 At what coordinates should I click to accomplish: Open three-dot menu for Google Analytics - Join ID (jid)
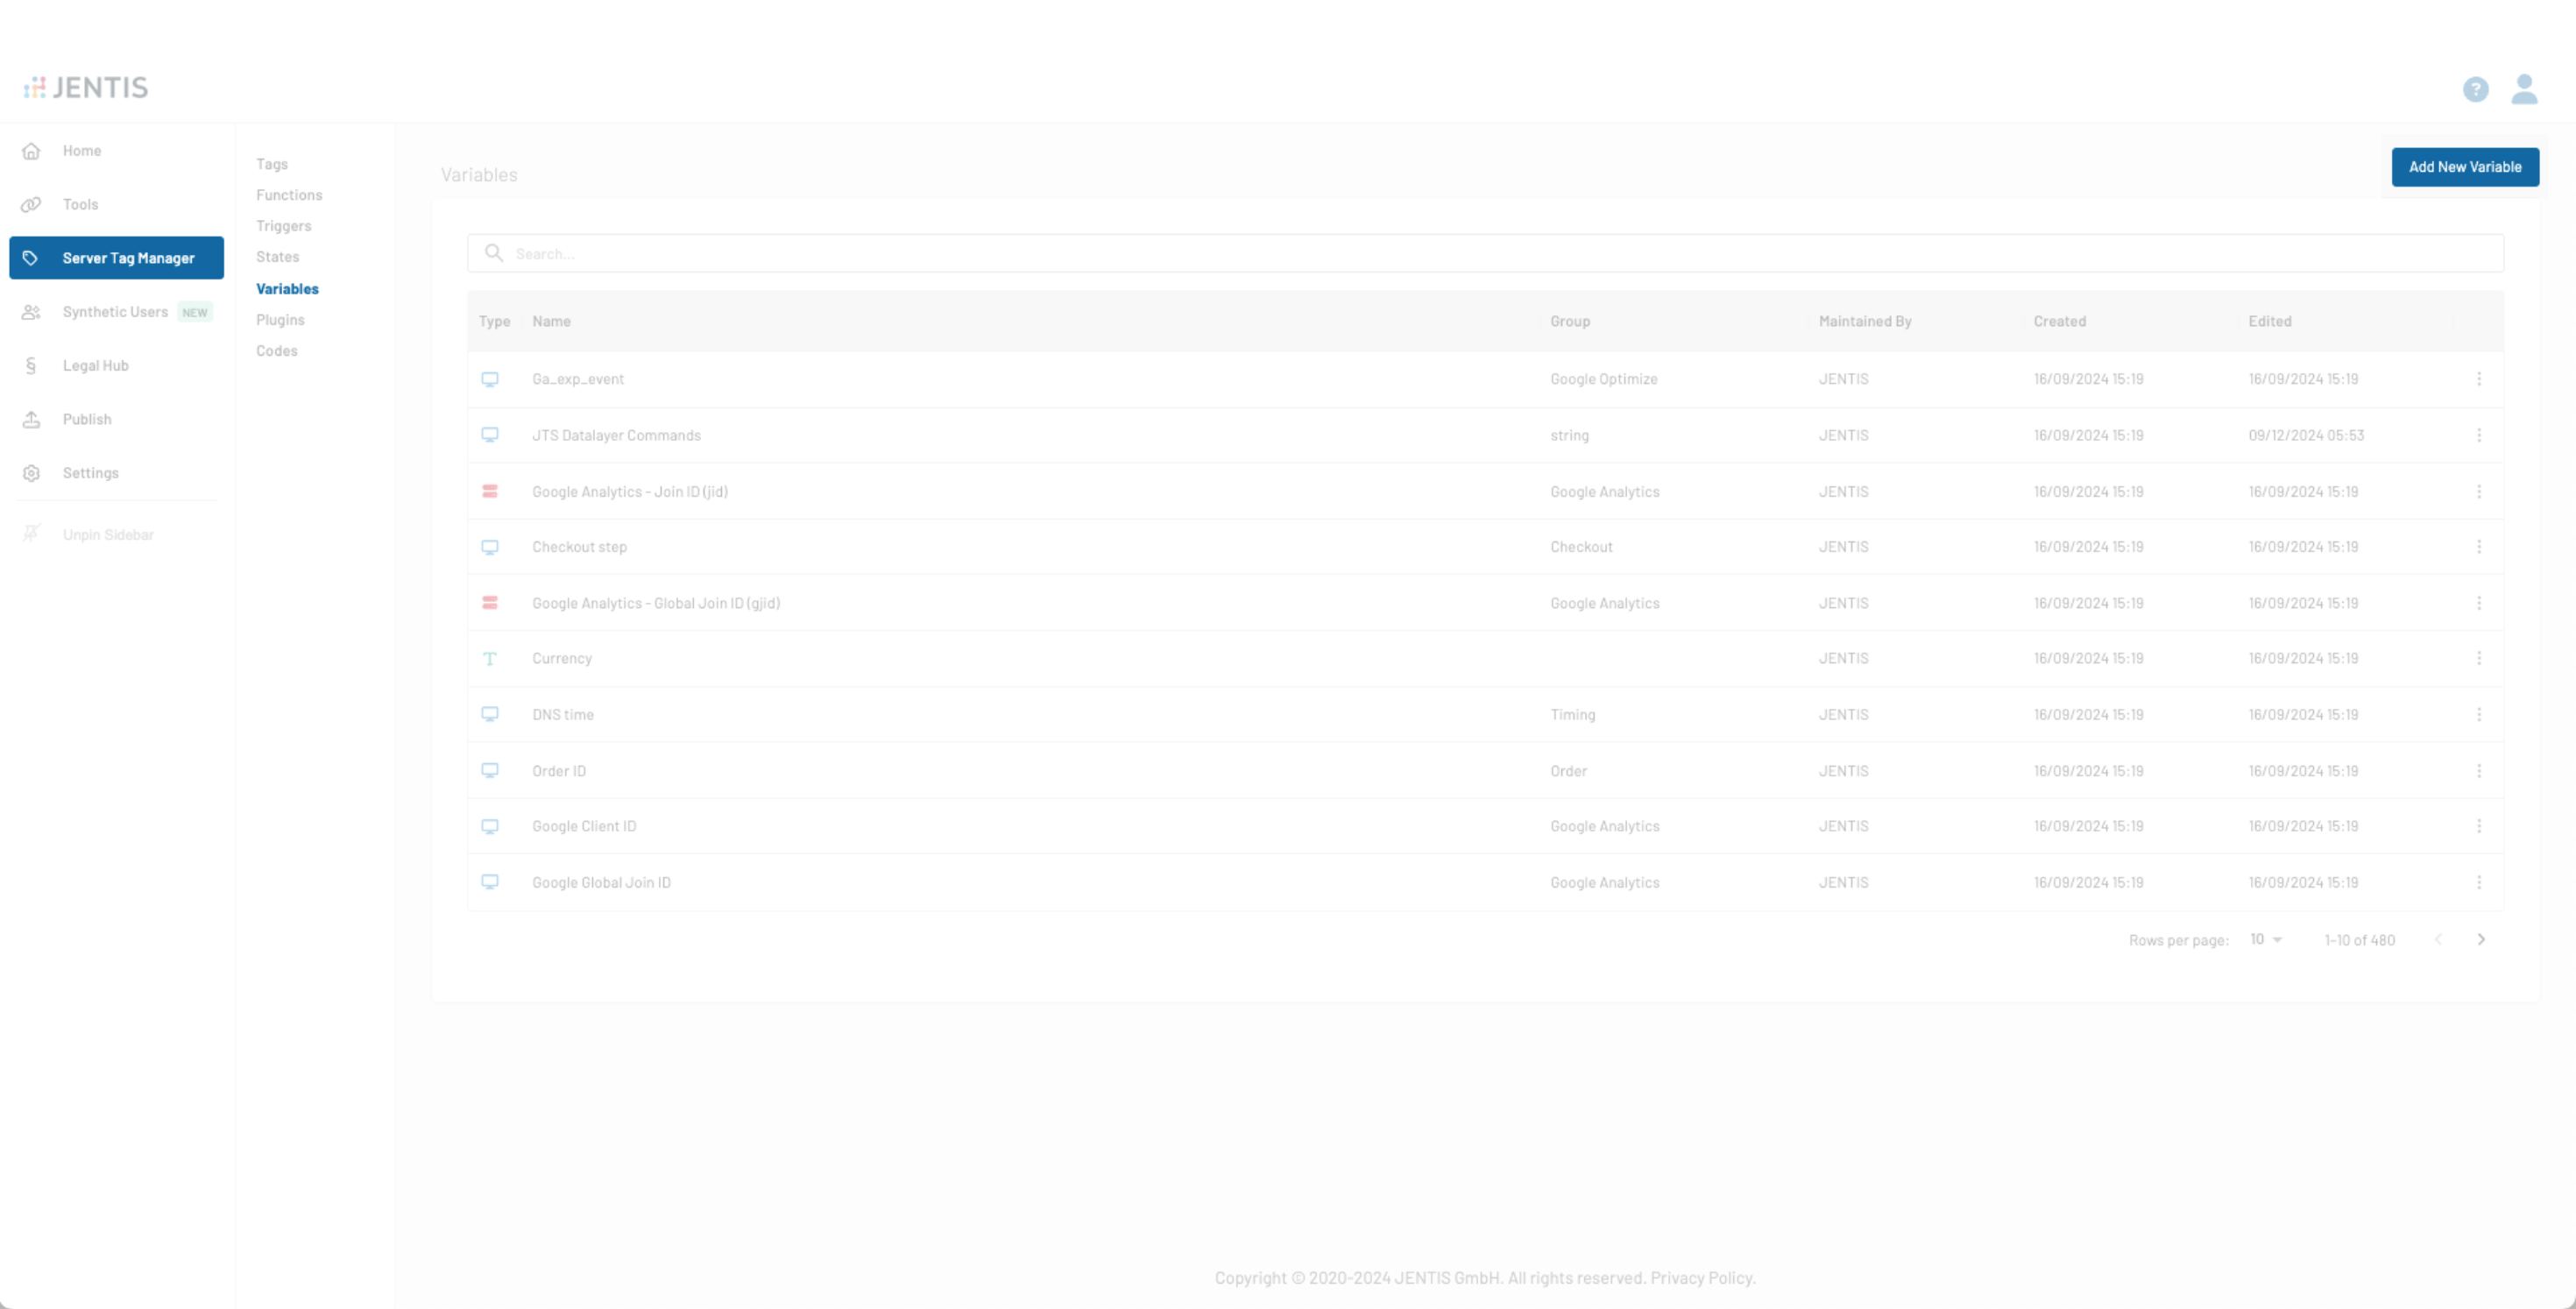pyautogui.click(x=2479, y=491)
